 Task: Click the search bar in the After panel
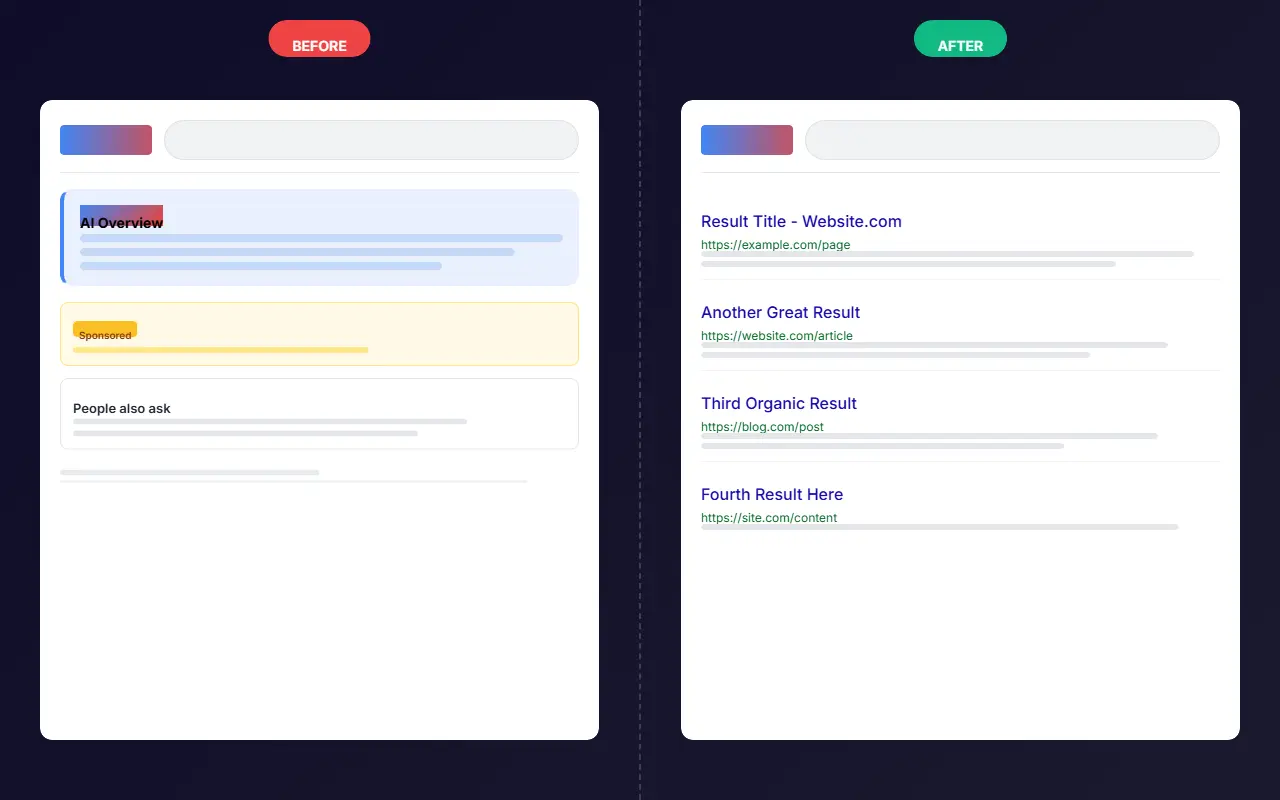[x=1012, y=140]
